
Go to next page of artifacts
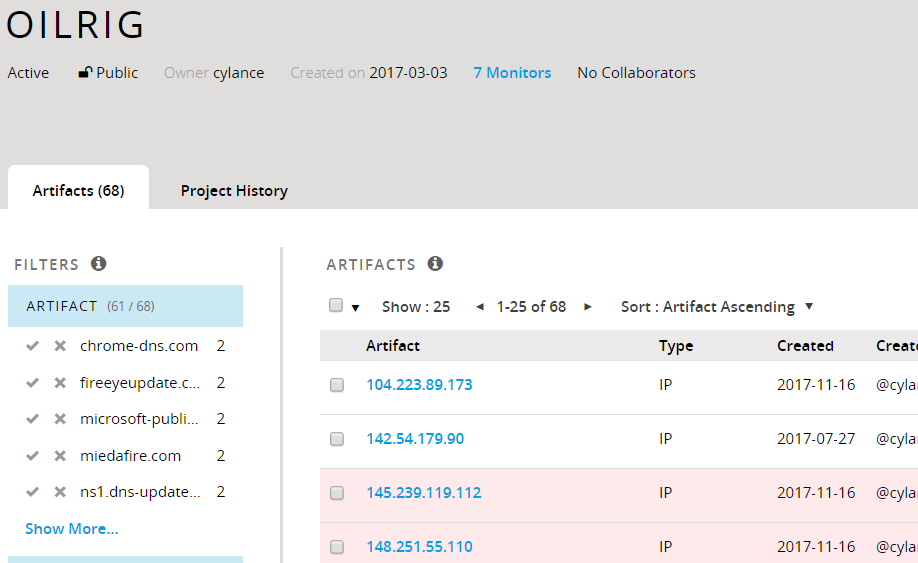click(588, 307)
